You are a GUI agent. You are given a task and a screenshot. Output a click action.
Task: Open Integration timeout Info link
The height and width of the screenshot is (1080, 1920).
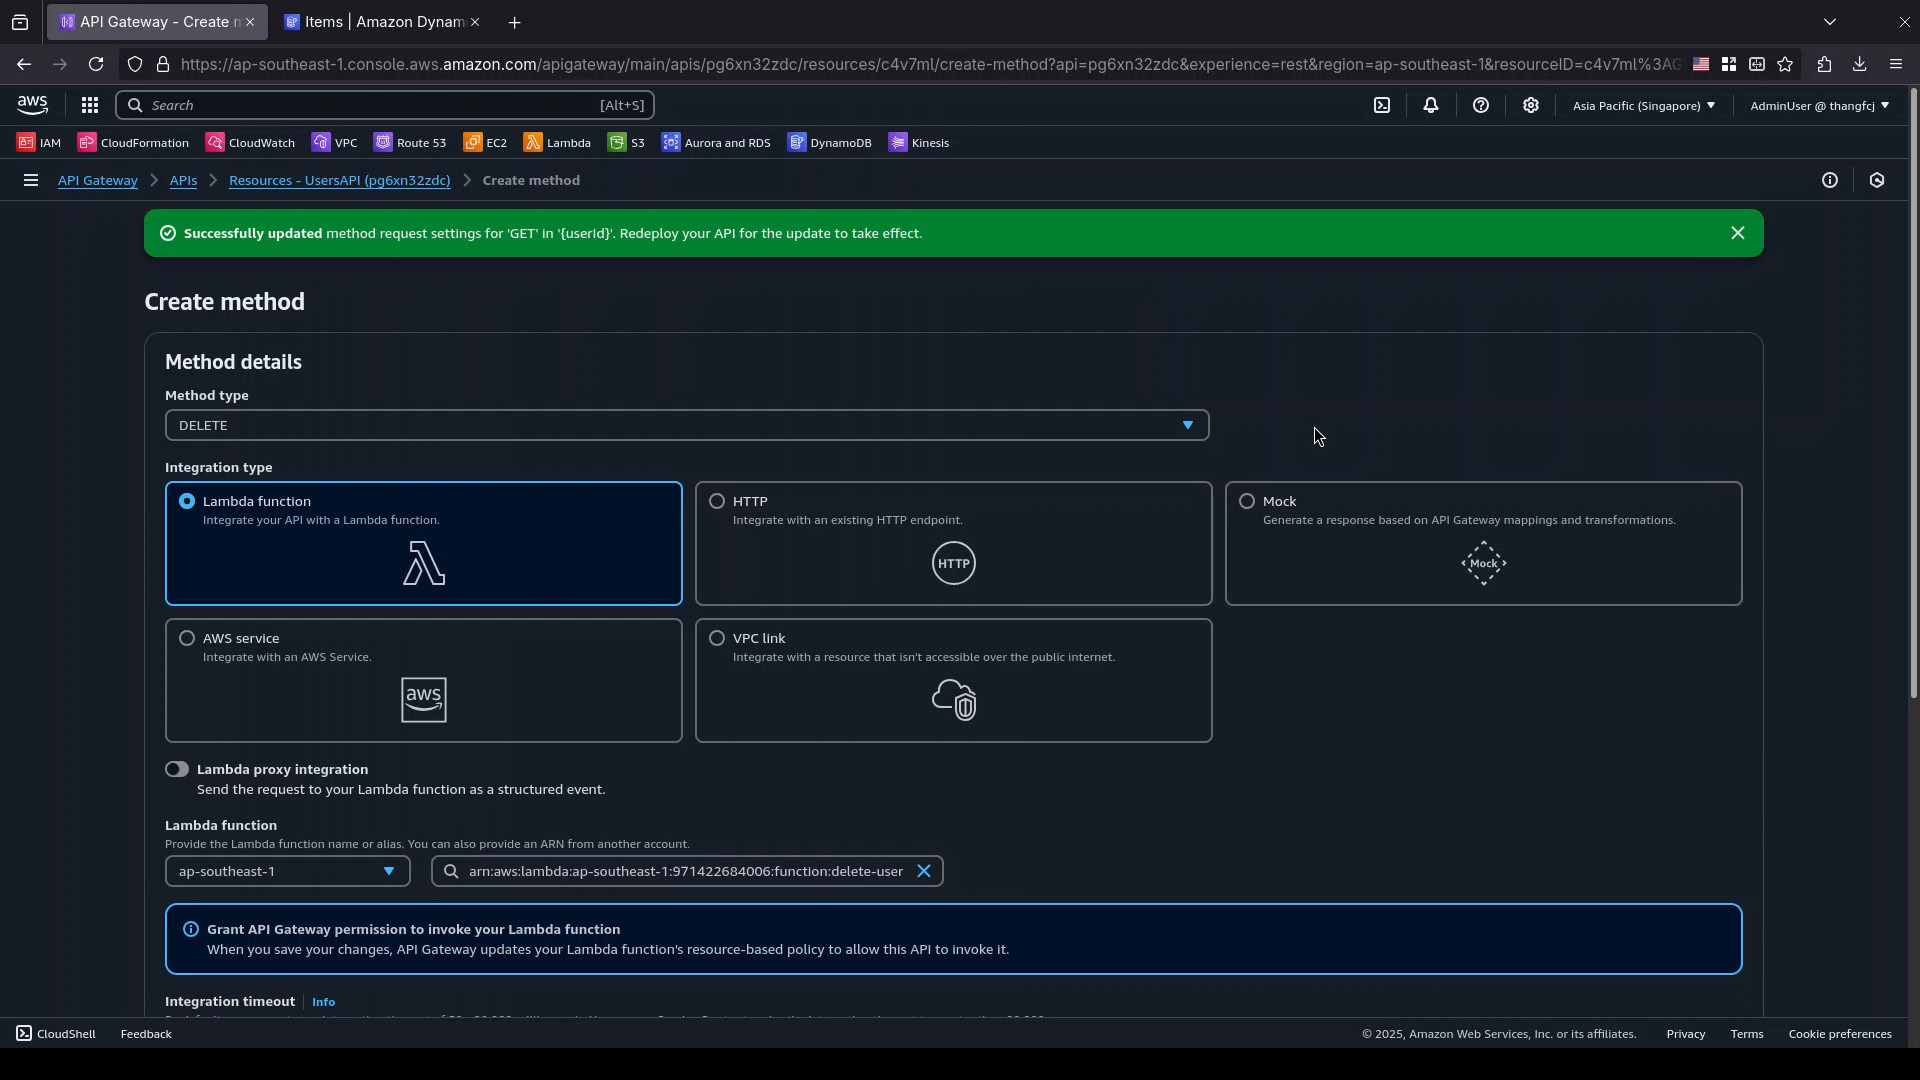(x=323, y=1002)
